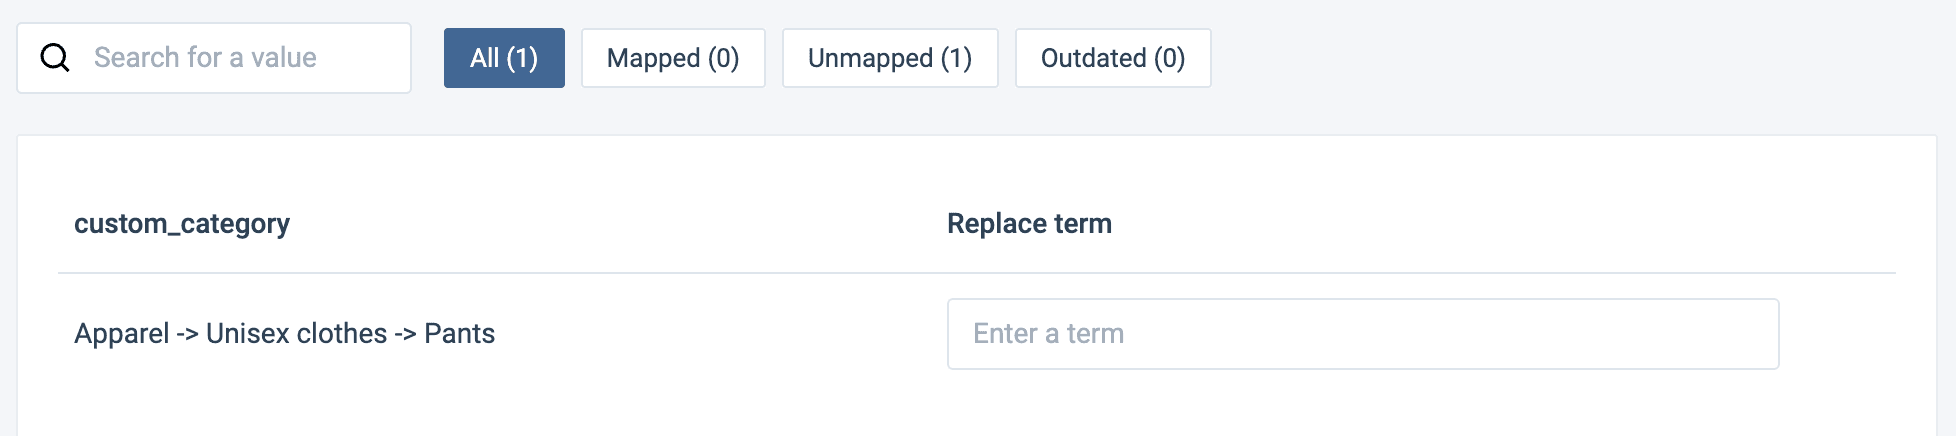The height and width of the screenshot is (436, 1956).
Task: Click the magnifying glass search icon
Action: tap(55, 58)
